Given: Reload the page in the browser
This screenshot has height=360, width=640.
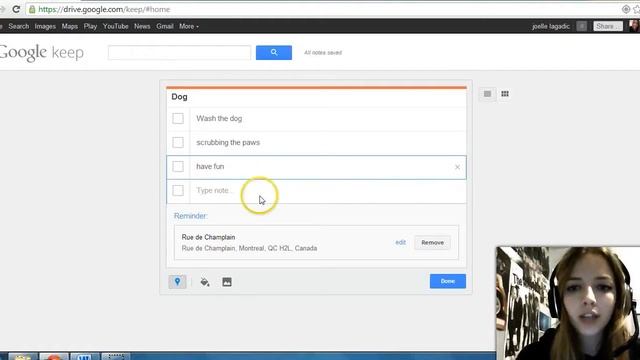Looking at the screenshot, I should (x=16, y=9).
